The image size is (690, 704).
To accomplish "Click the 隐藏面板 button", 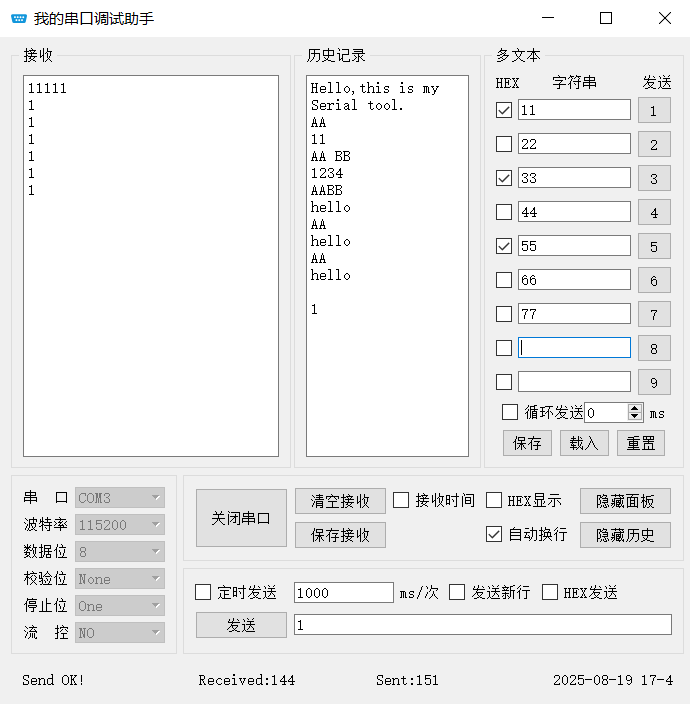I will 625,501.
